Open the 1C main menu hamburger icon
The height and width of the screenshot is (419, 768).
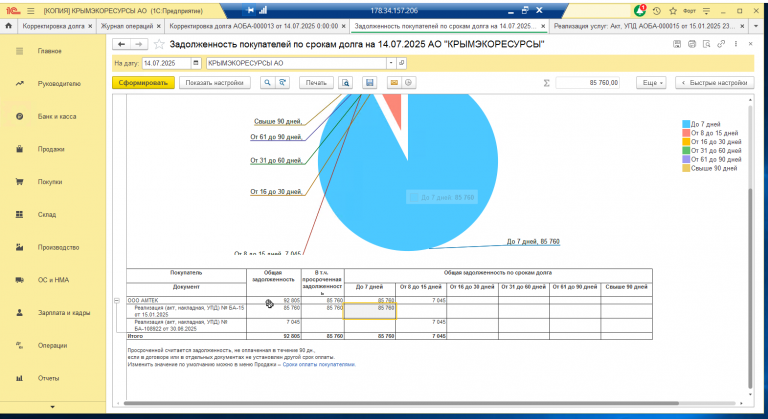31,10
